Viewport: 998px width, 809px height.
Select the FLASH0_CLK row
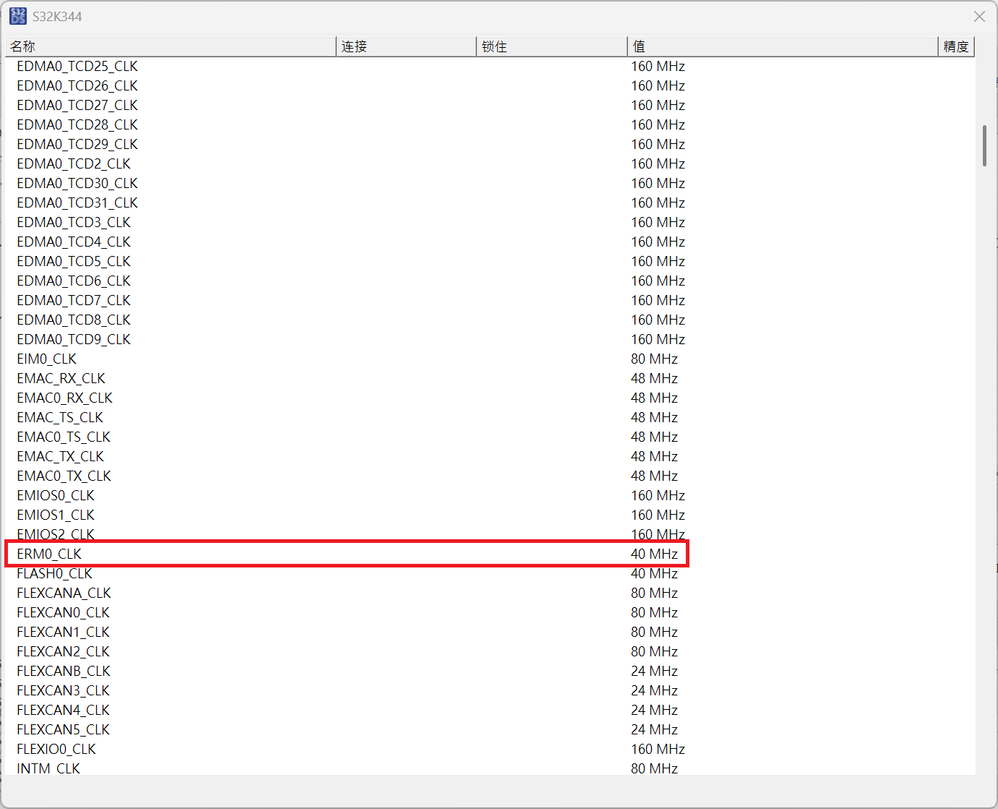490,573
